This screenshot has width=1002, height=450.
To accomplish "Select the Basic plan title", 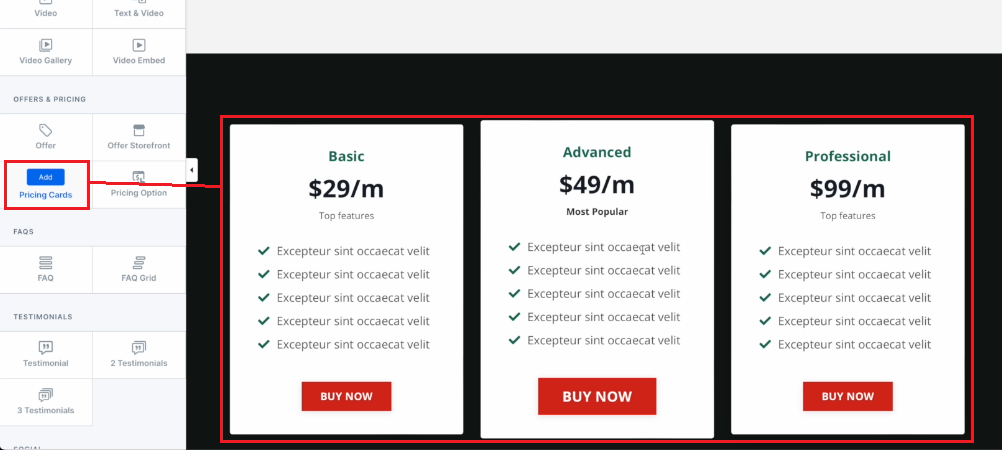I will coord(346,156).
